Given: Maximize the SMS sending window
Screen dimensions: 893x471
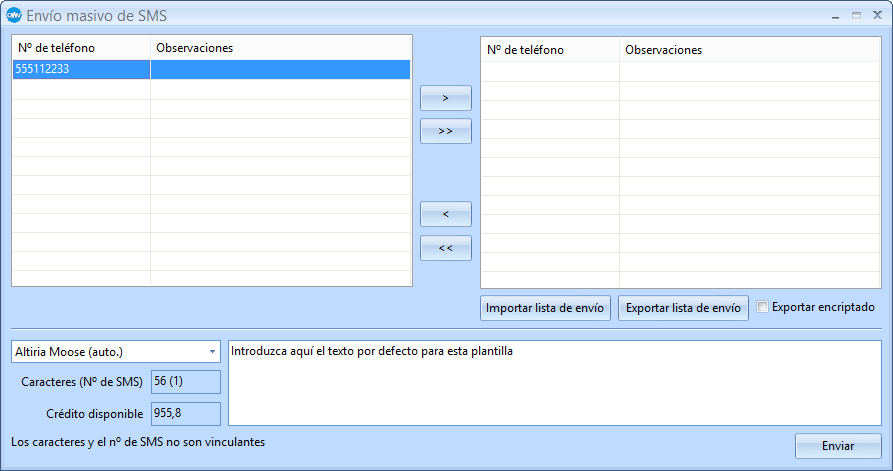Looking at the screenshot, I should click(x=856, y=15).
